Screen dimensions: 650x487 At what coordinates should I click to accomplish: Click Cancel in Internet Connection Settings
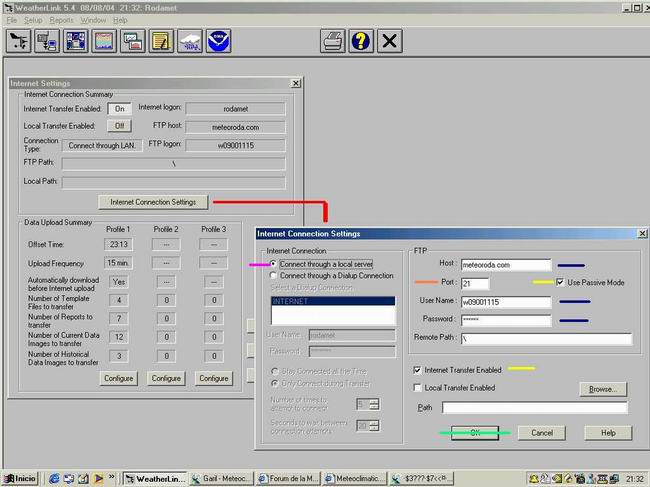tap(542, 433)
